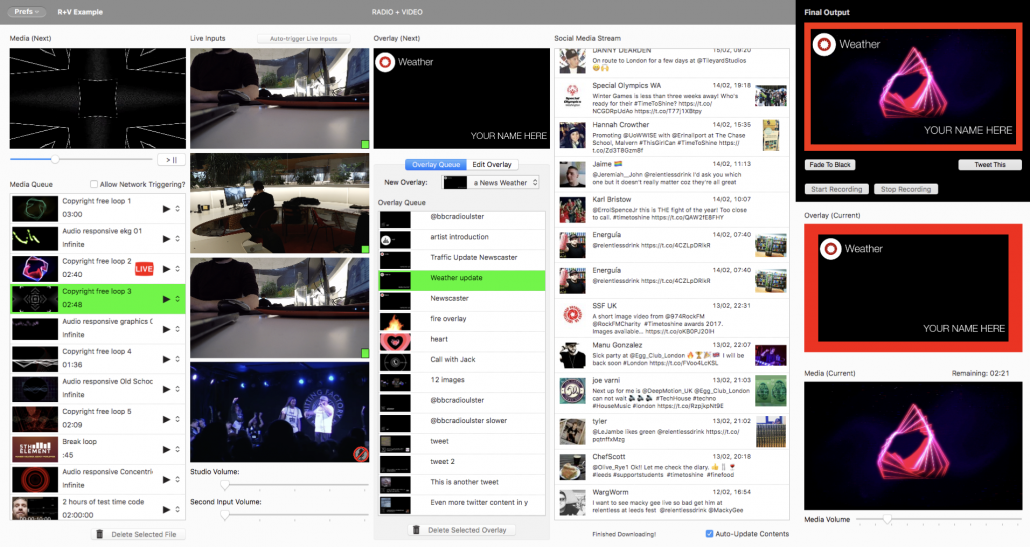Open Hannah Crowther tweet image thumbnail
Viewport: 1030px width, 547px height.
point(771,135)
